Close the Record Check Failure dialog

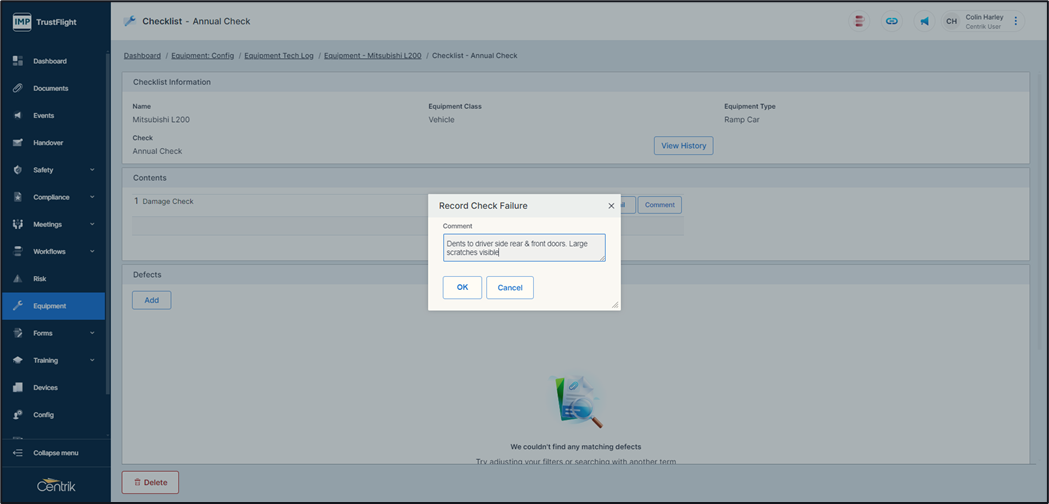611,206
